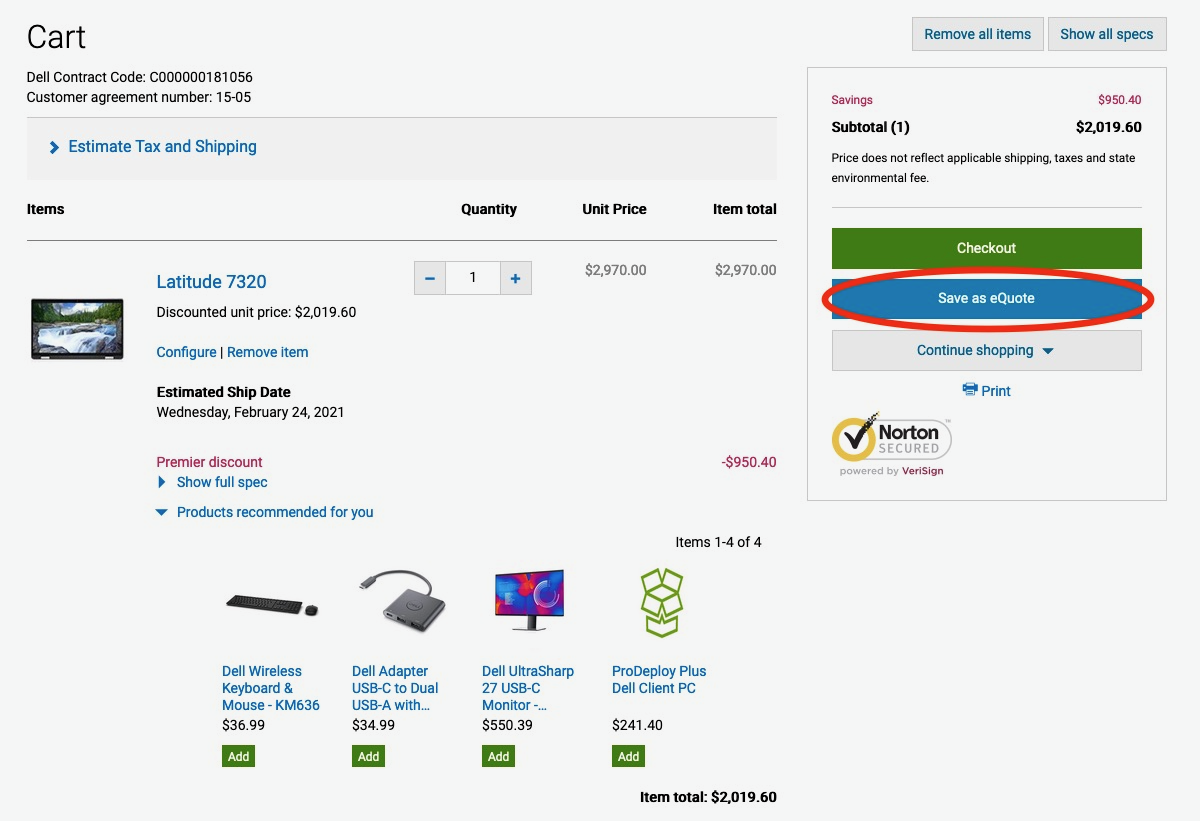Screen dimensions: 1200x821
Task: Open Continue shopping dropdown
Action: [x=986, y=350]
